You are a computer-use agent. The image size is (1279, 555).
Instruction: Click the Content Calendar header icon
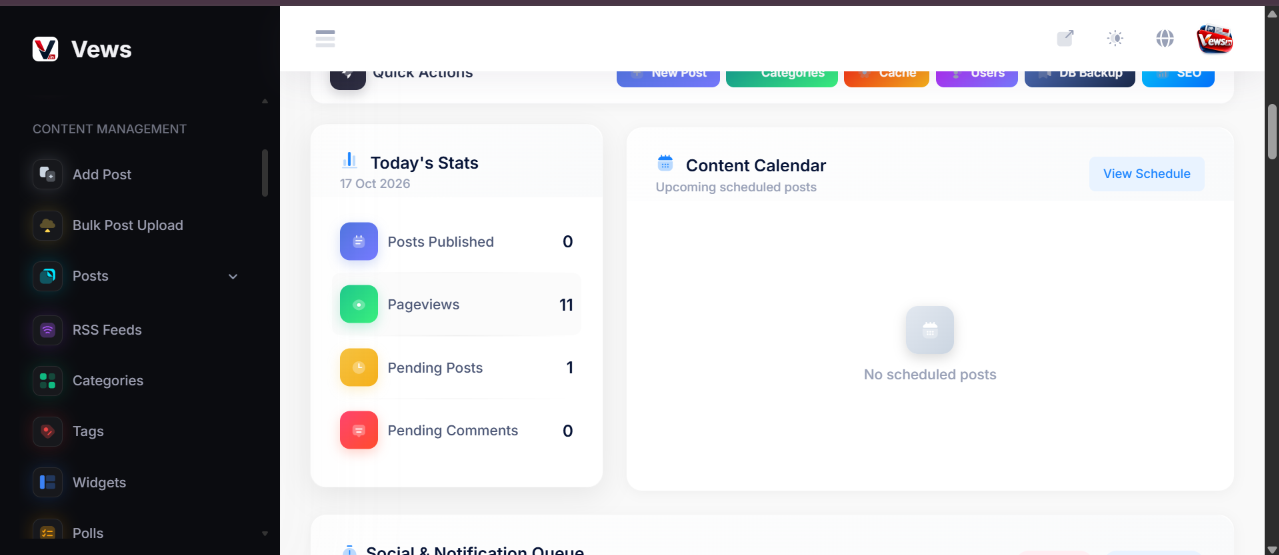pyautogui.click(x=665, y=163)
